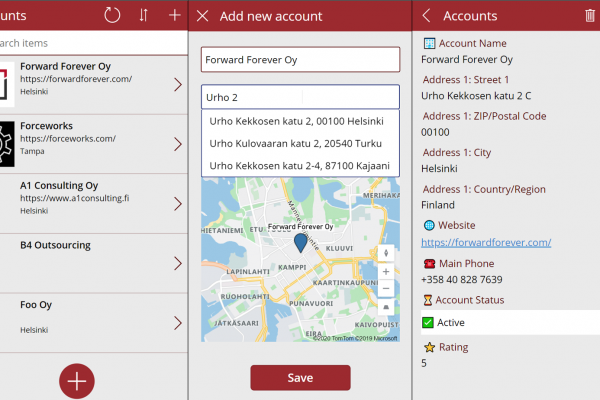Open Foo Oy chevron arrow
This screenshot has width=600, height=400.
pos(178,323)
